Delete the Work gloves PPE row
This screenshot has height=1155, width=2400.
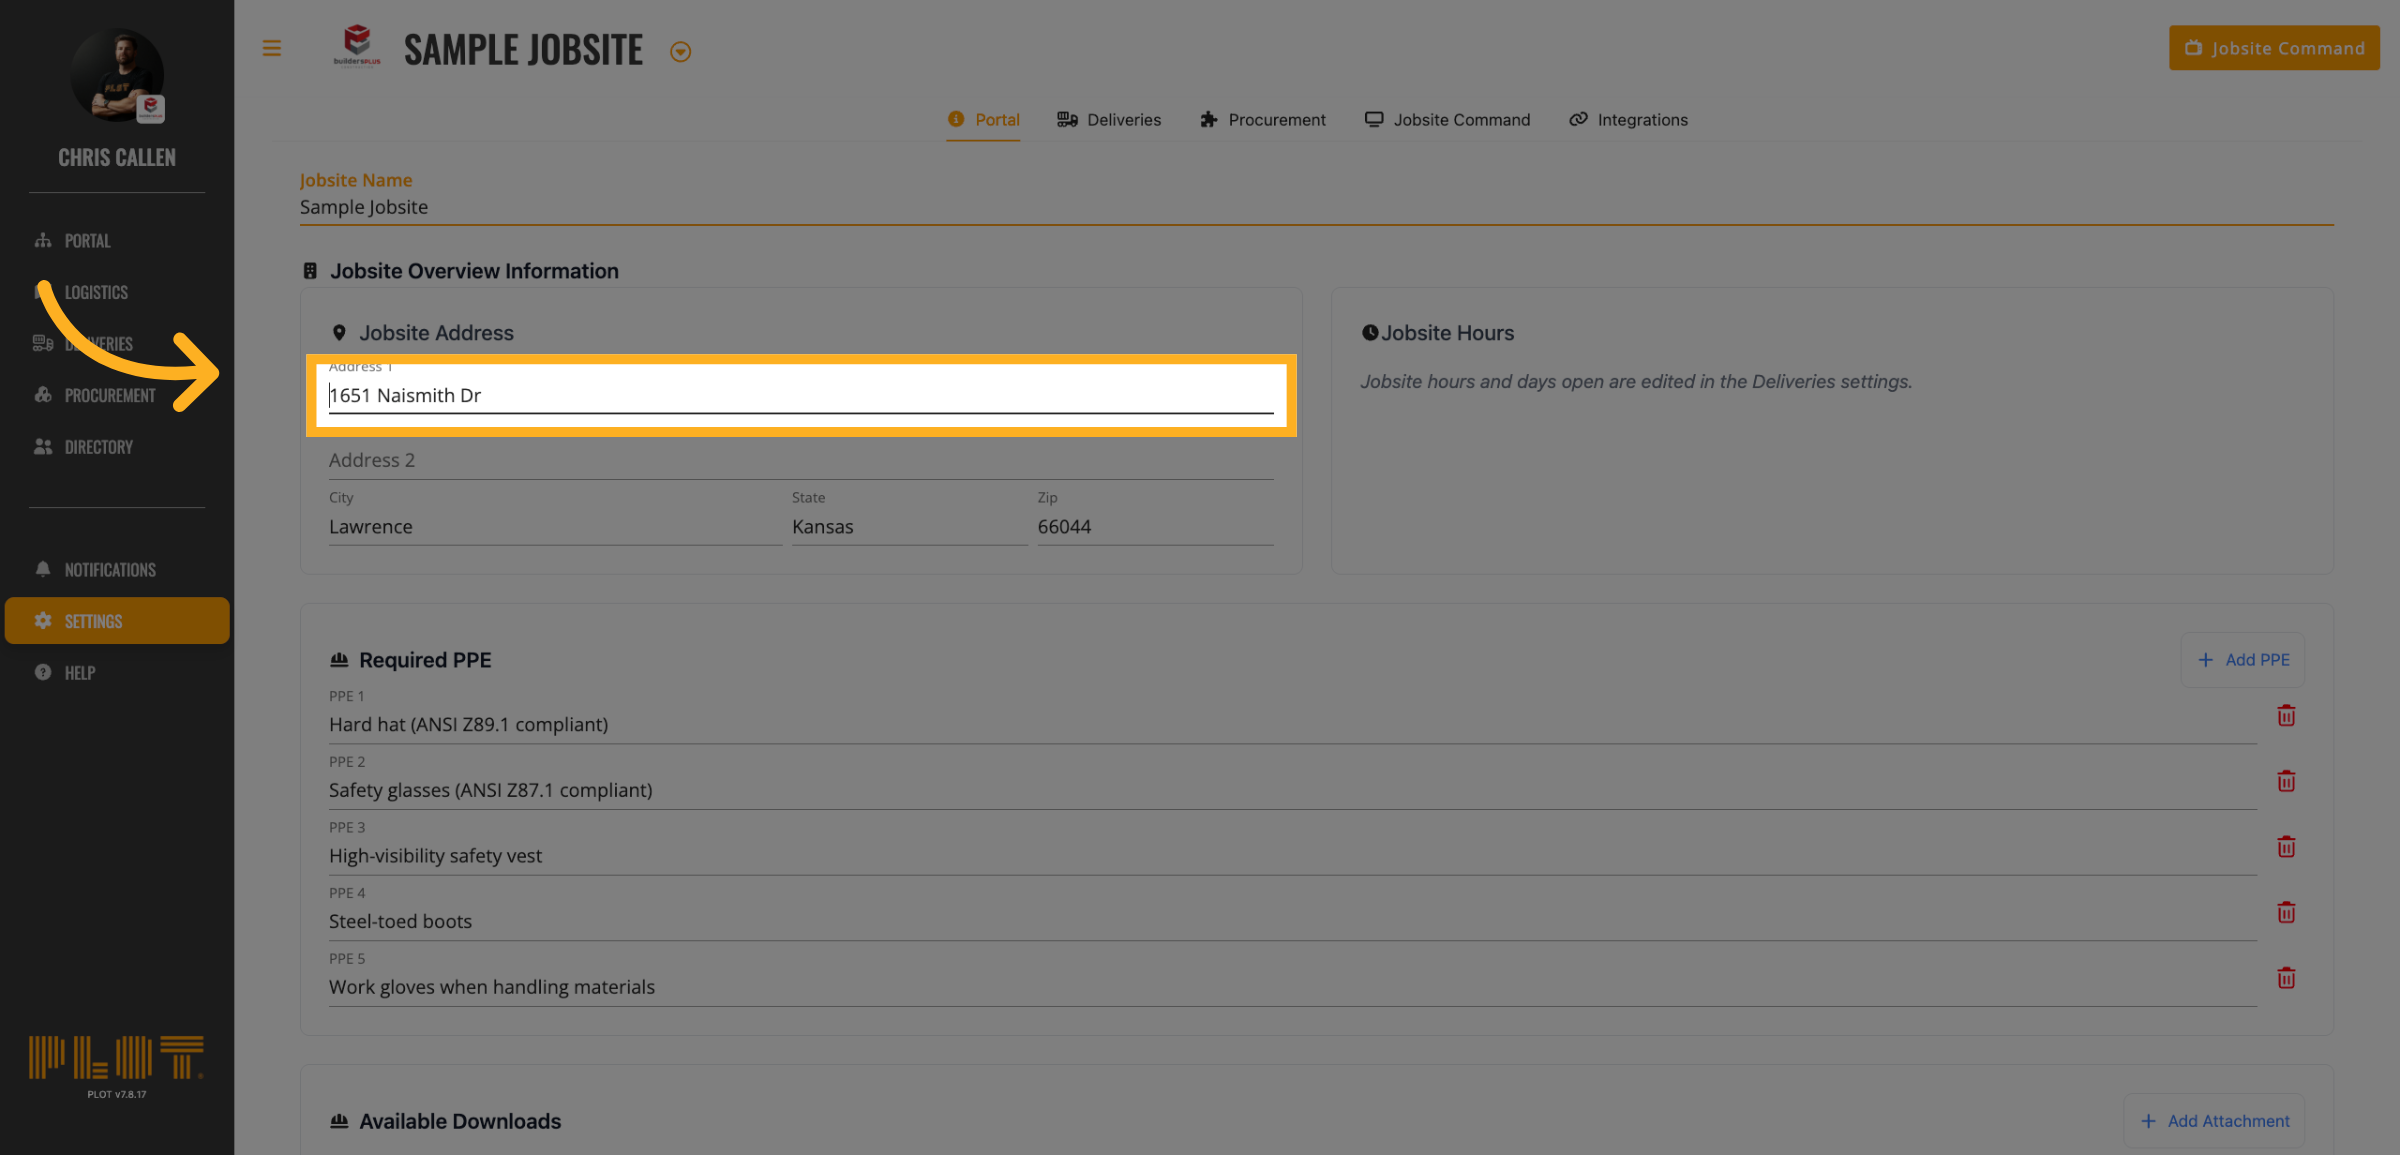coord(2285,978)
